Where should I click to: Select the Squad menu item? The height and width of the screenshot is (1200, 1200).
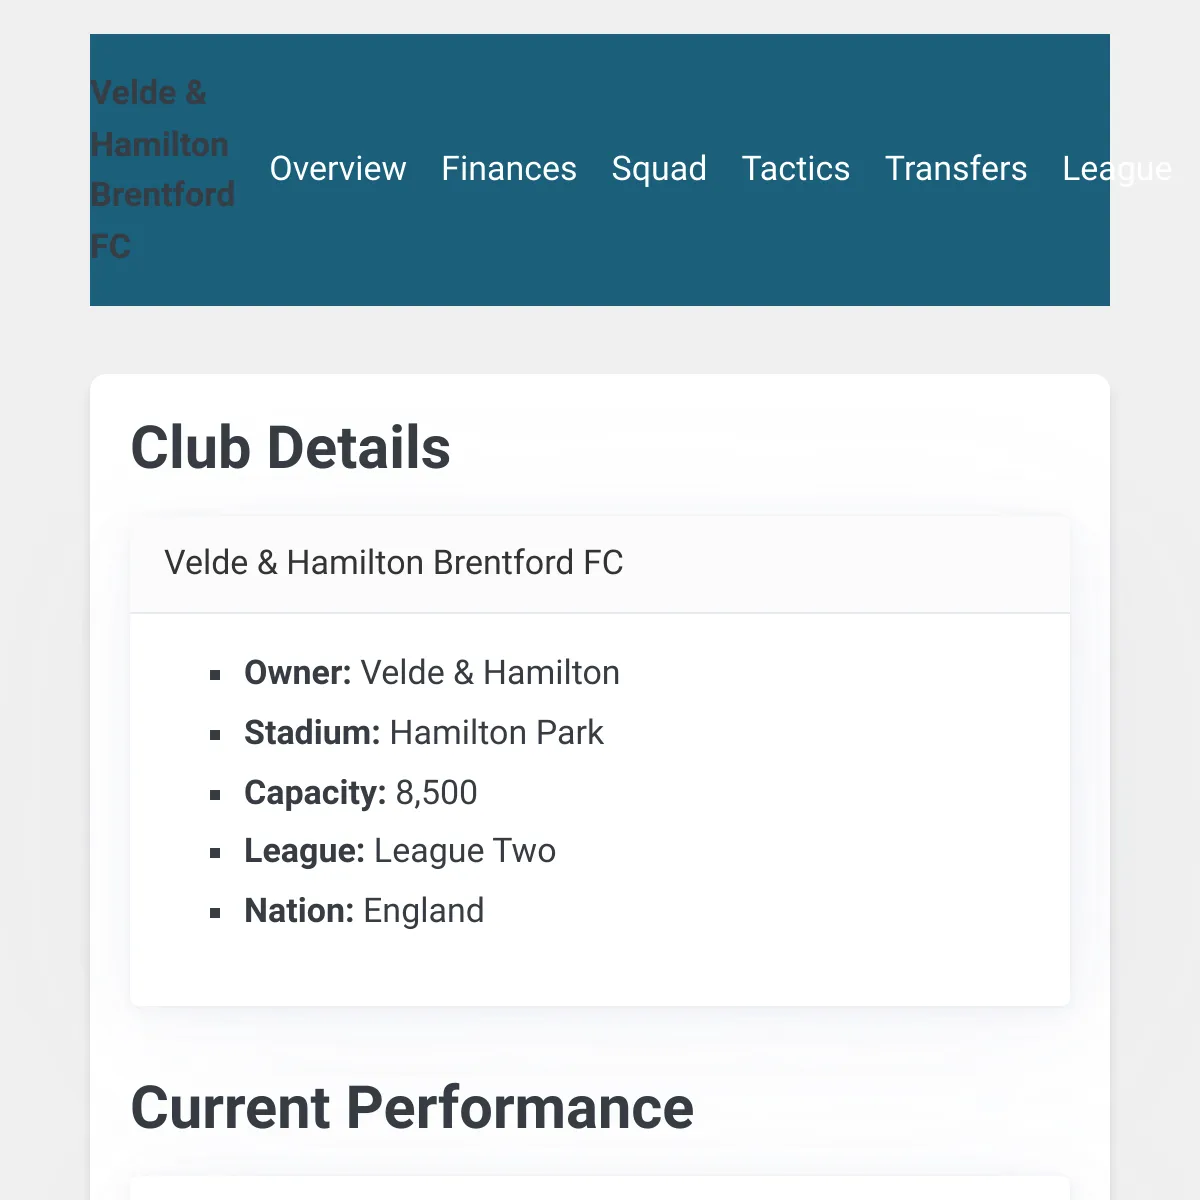tap(659, 169)
